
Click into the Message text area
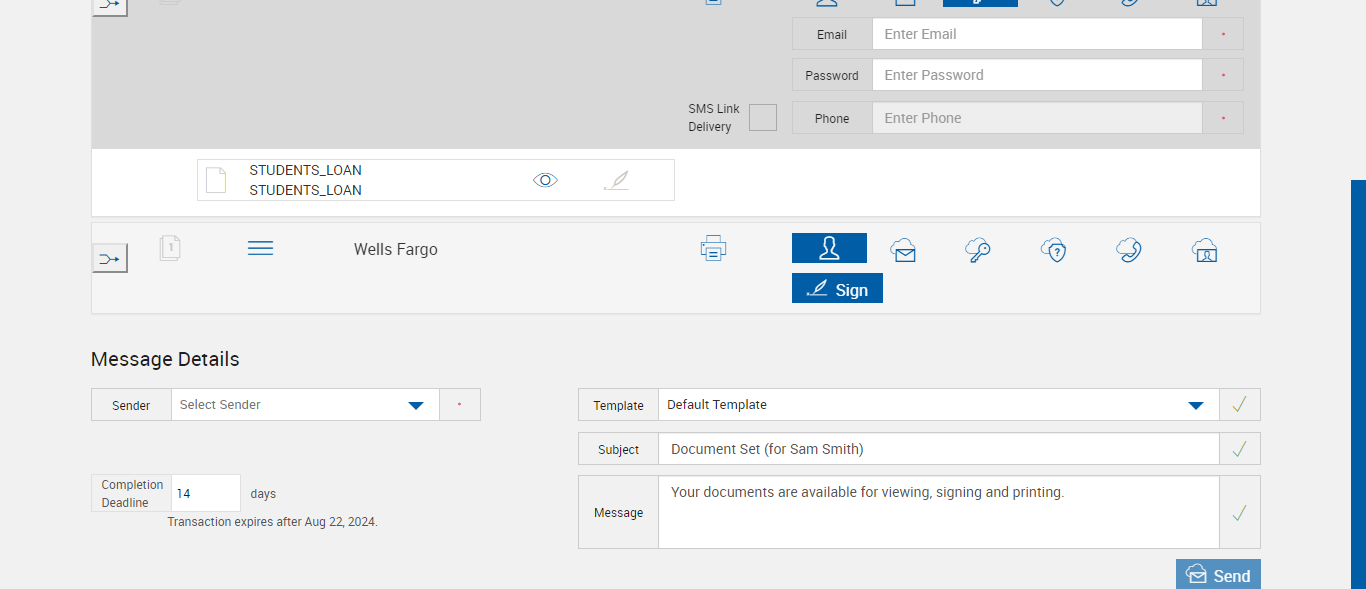click(938, 512)
